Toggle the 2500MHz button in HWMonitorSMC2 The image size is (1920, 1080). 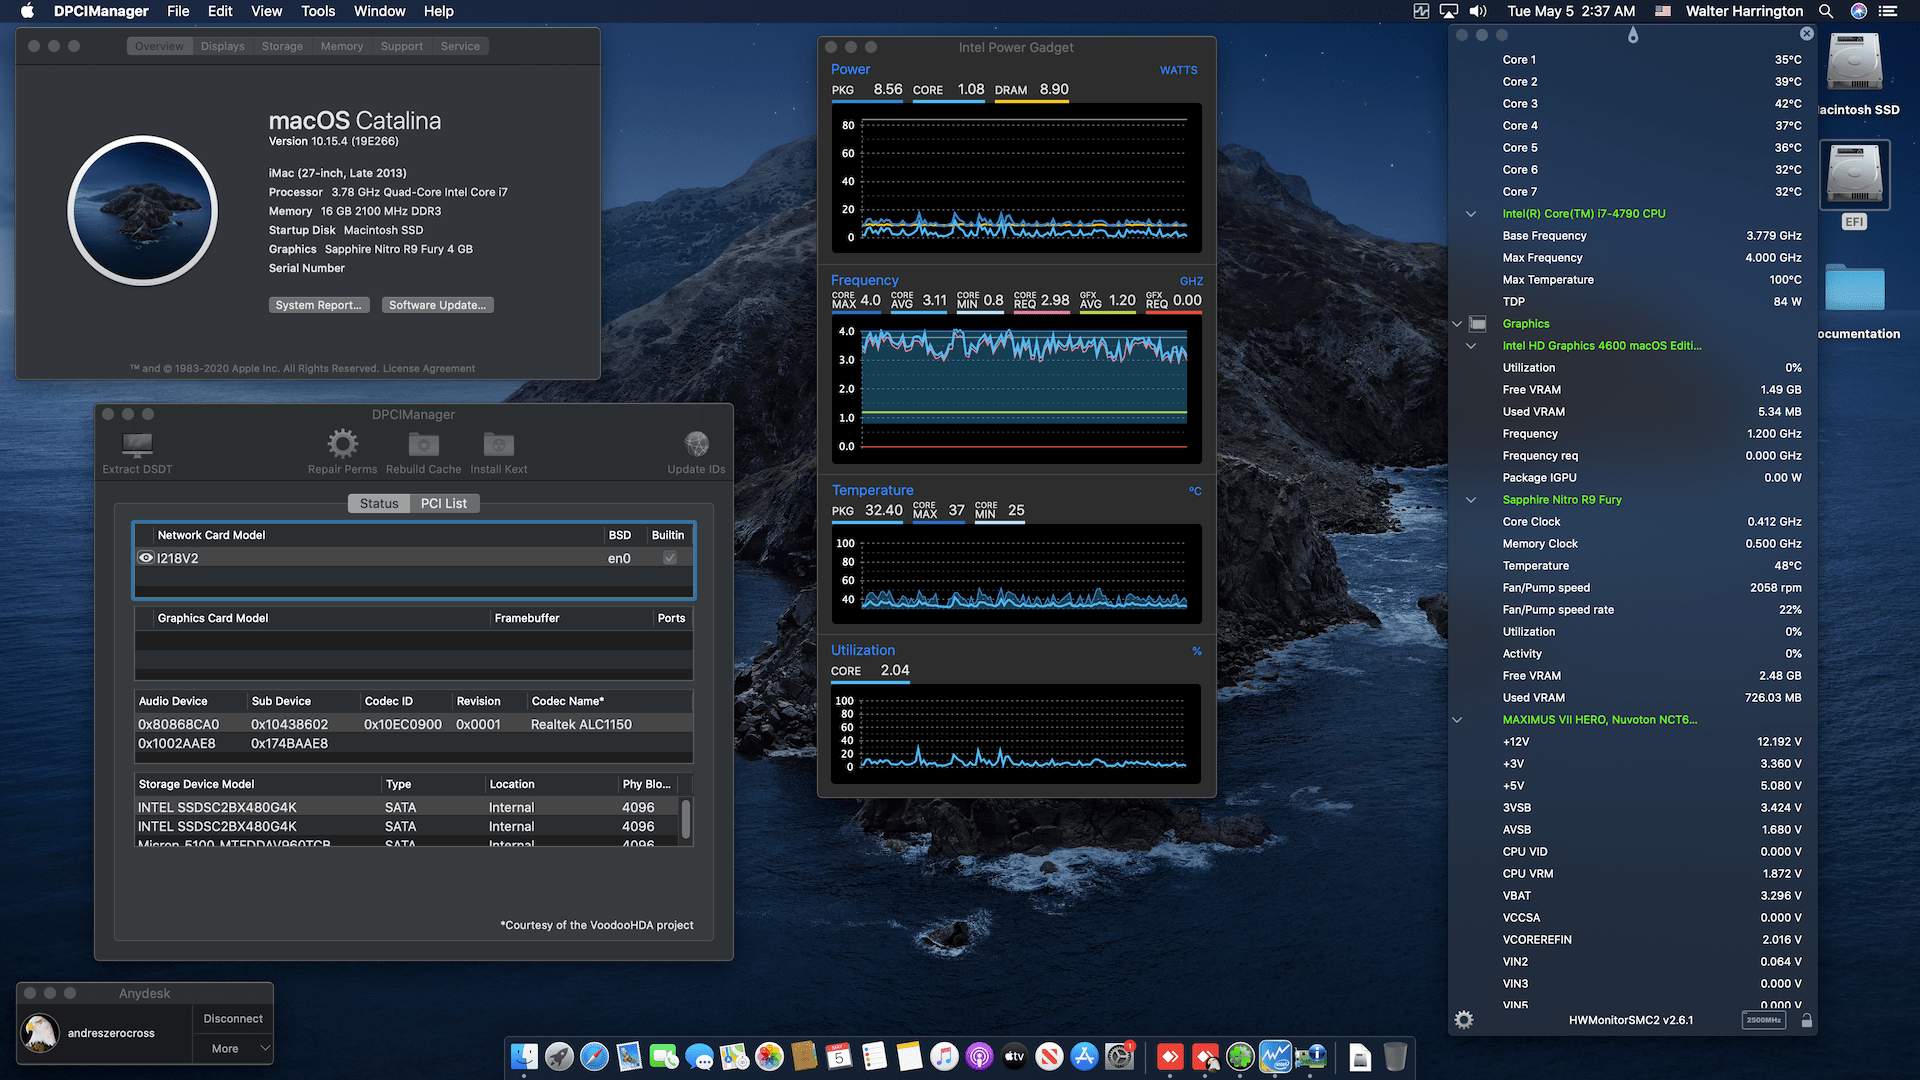[x=1764, y=1020]
